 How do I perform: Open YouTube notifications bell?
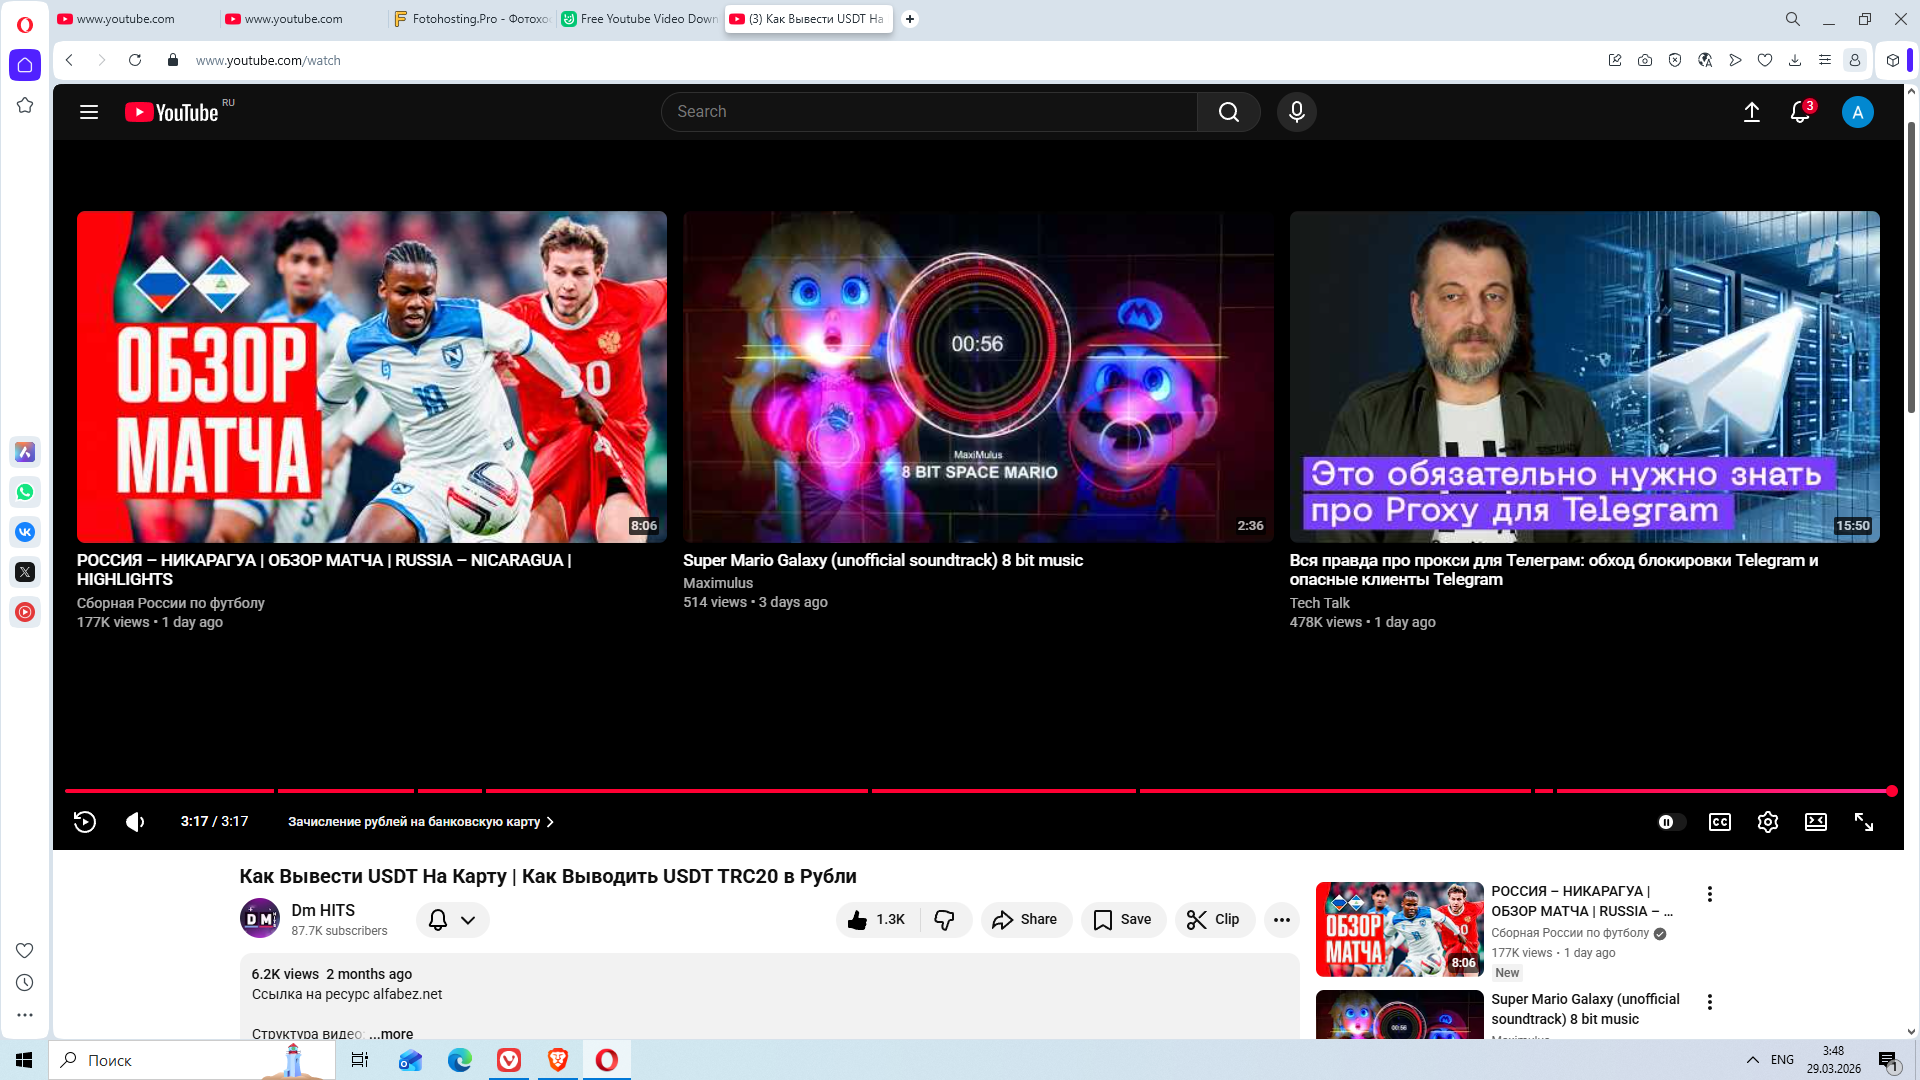[1799, 112]
